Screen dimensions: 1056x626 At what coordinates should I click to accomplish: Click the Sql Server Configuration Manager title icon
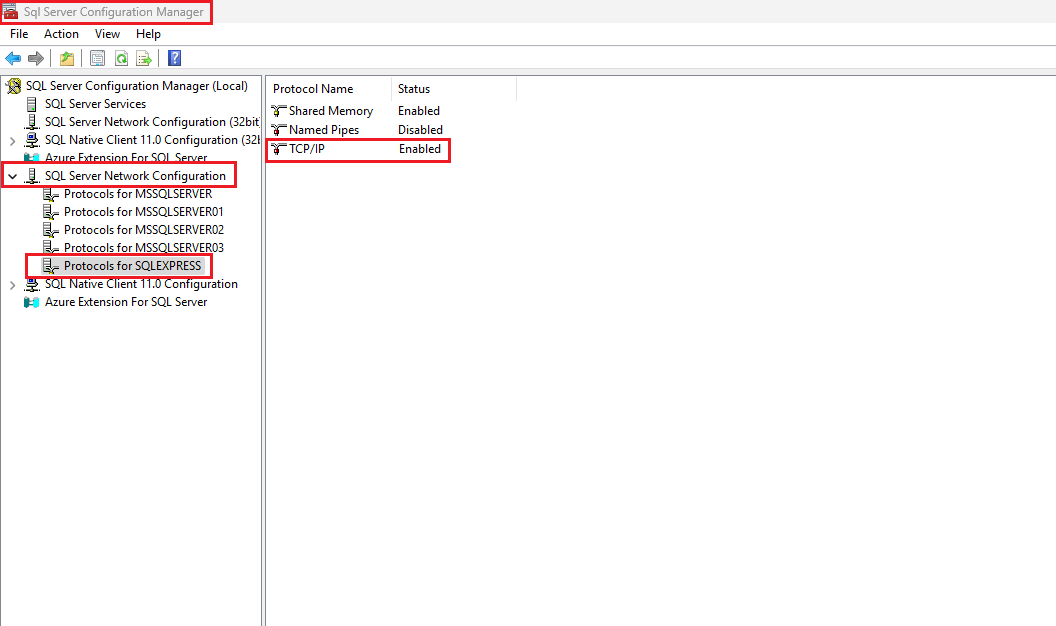click(10, 11)
